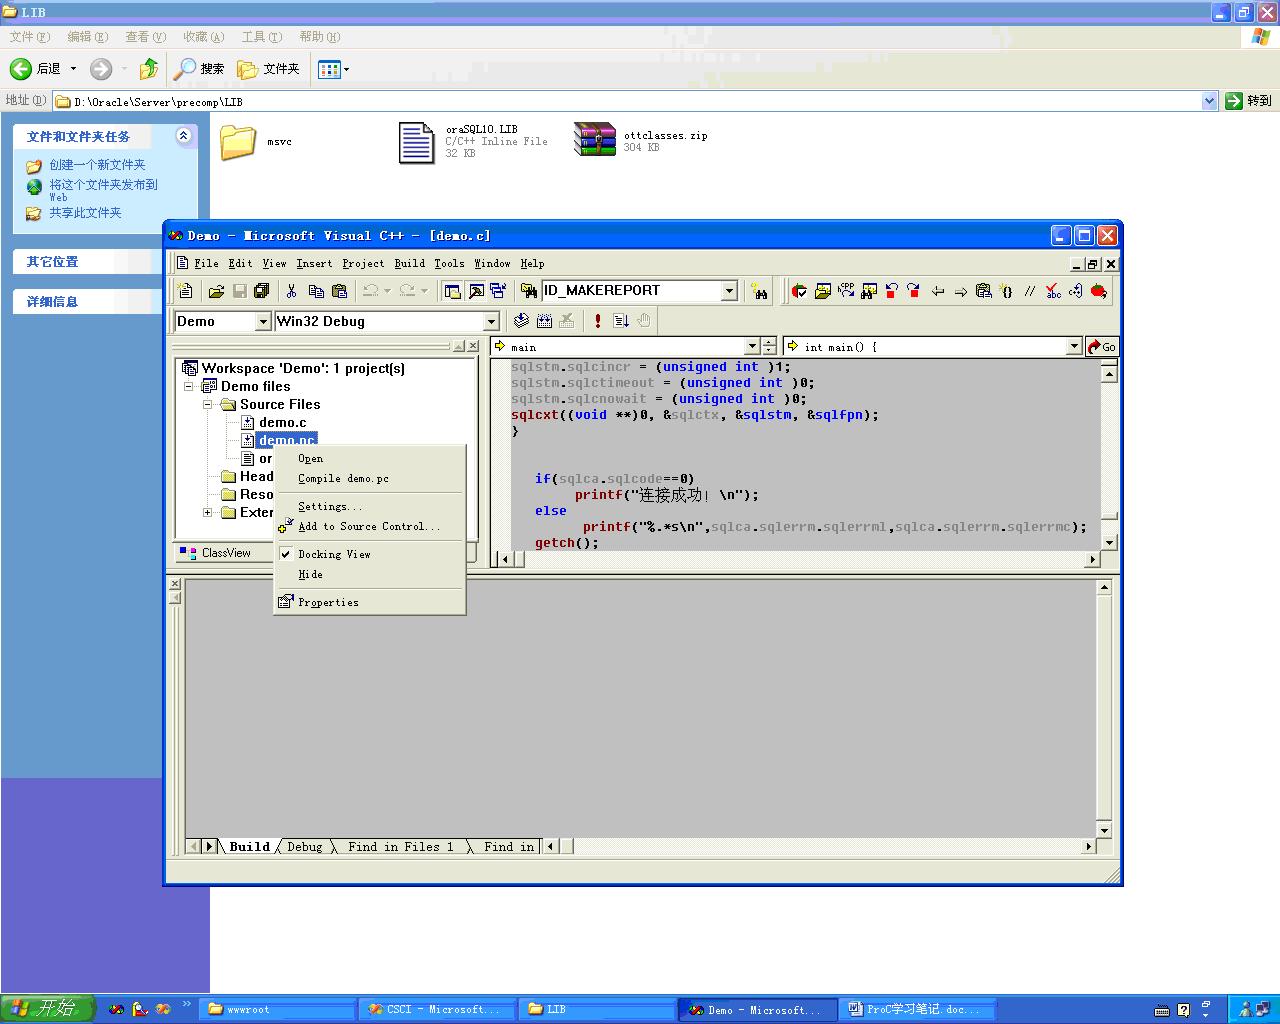Toggle the Output window icon

475,291
